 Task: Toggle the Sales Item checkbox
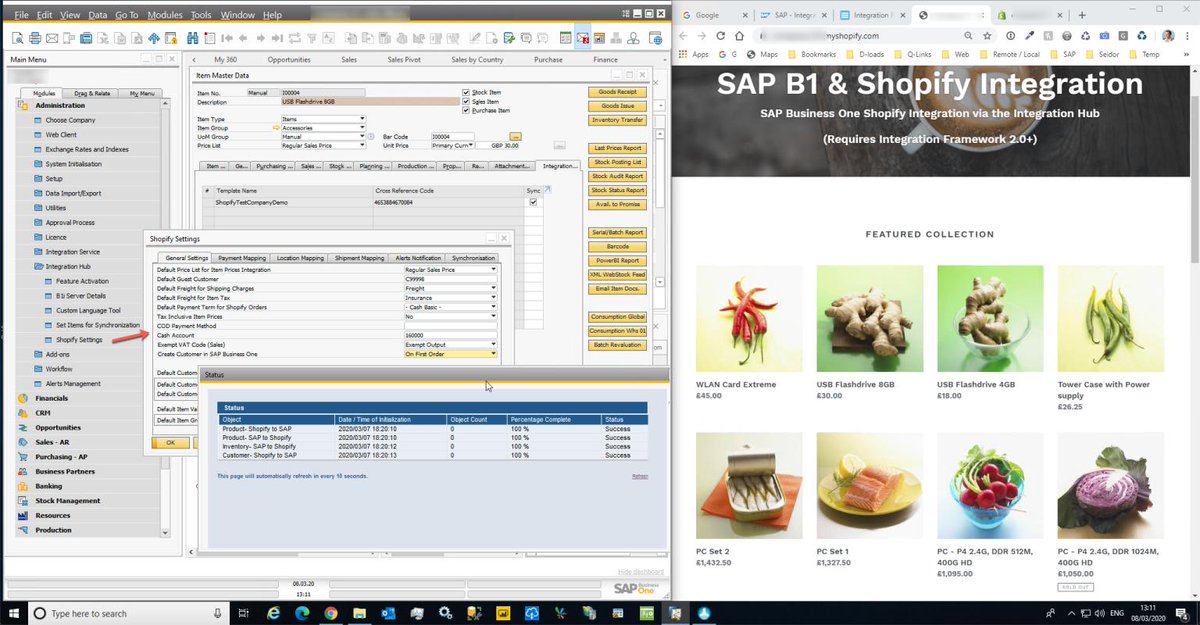[466, 101]
